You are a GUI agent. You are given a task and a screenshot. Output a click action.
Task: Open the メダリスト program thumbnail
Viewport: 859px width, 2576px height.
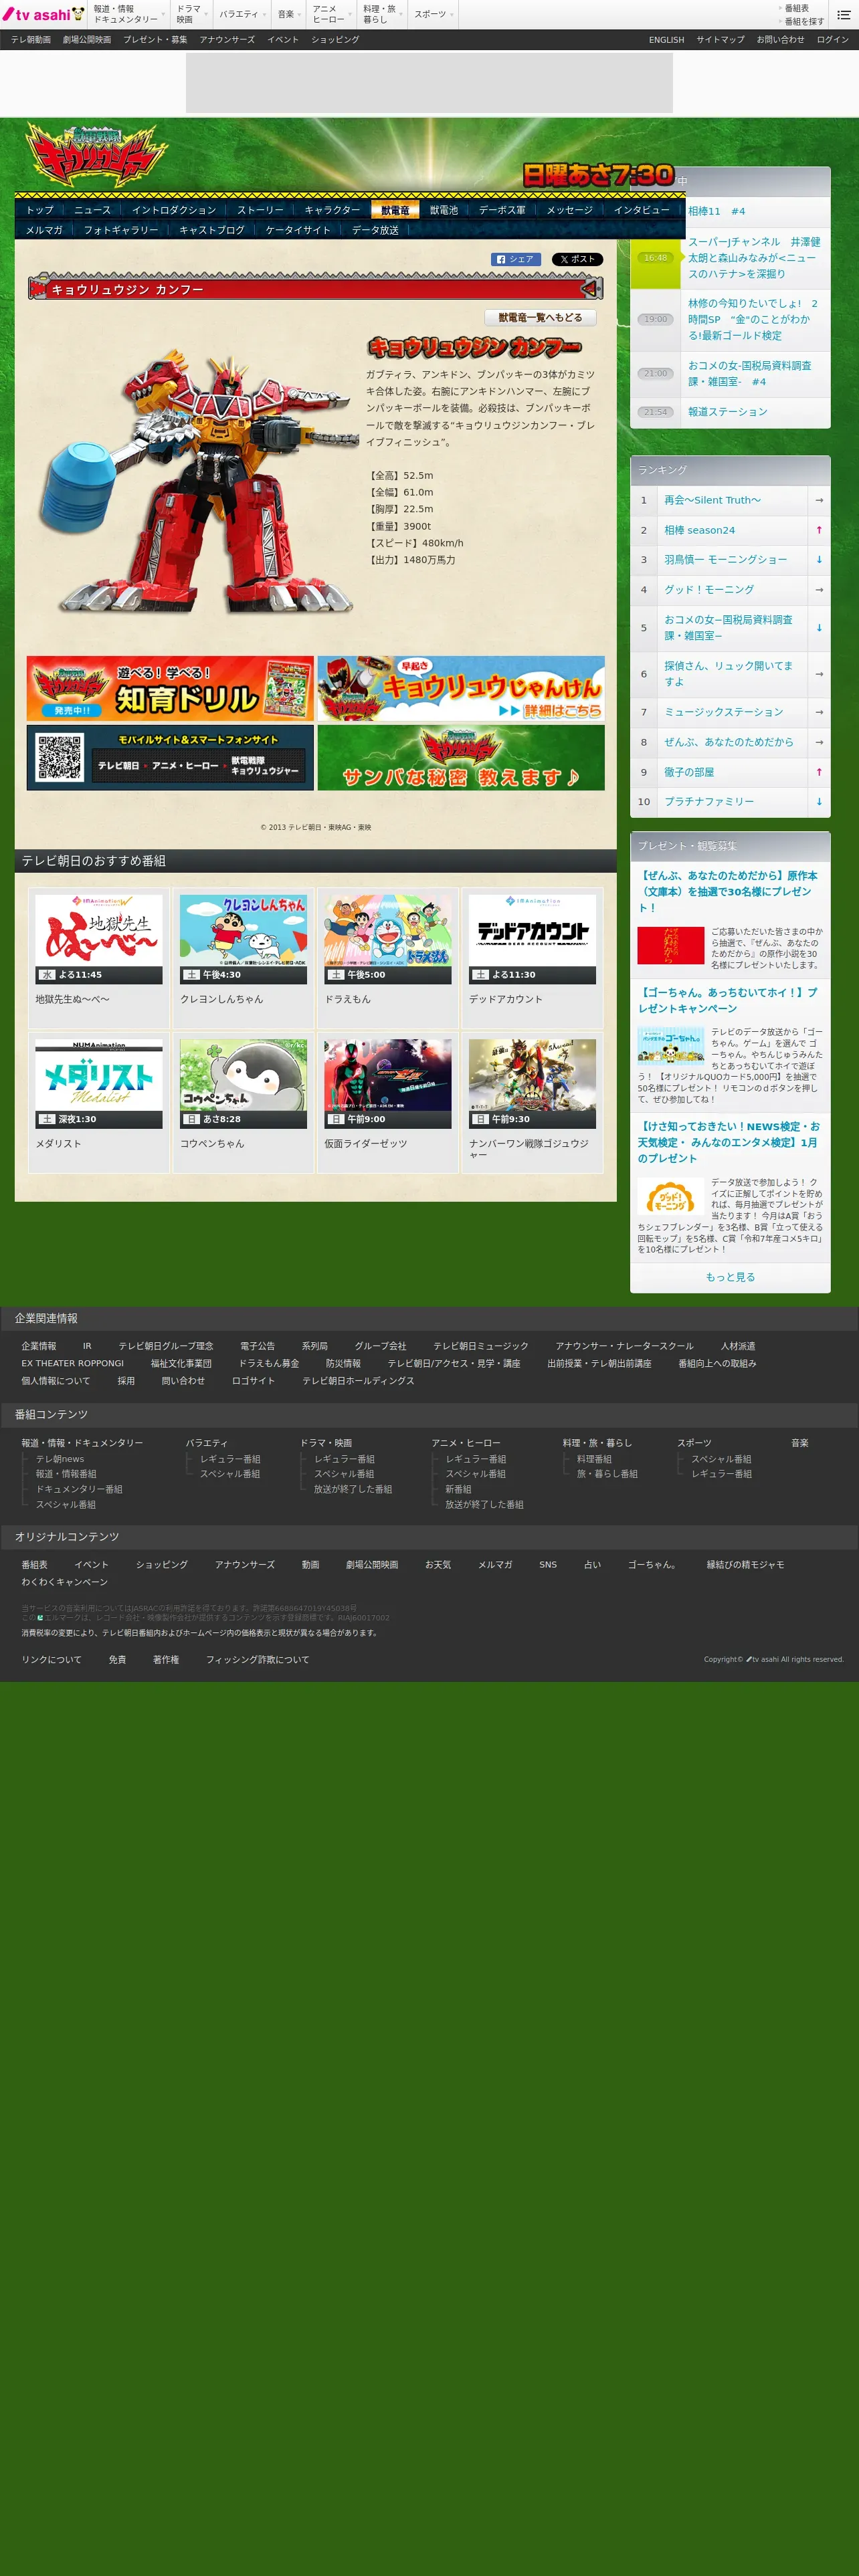(x=99, y=1084)
